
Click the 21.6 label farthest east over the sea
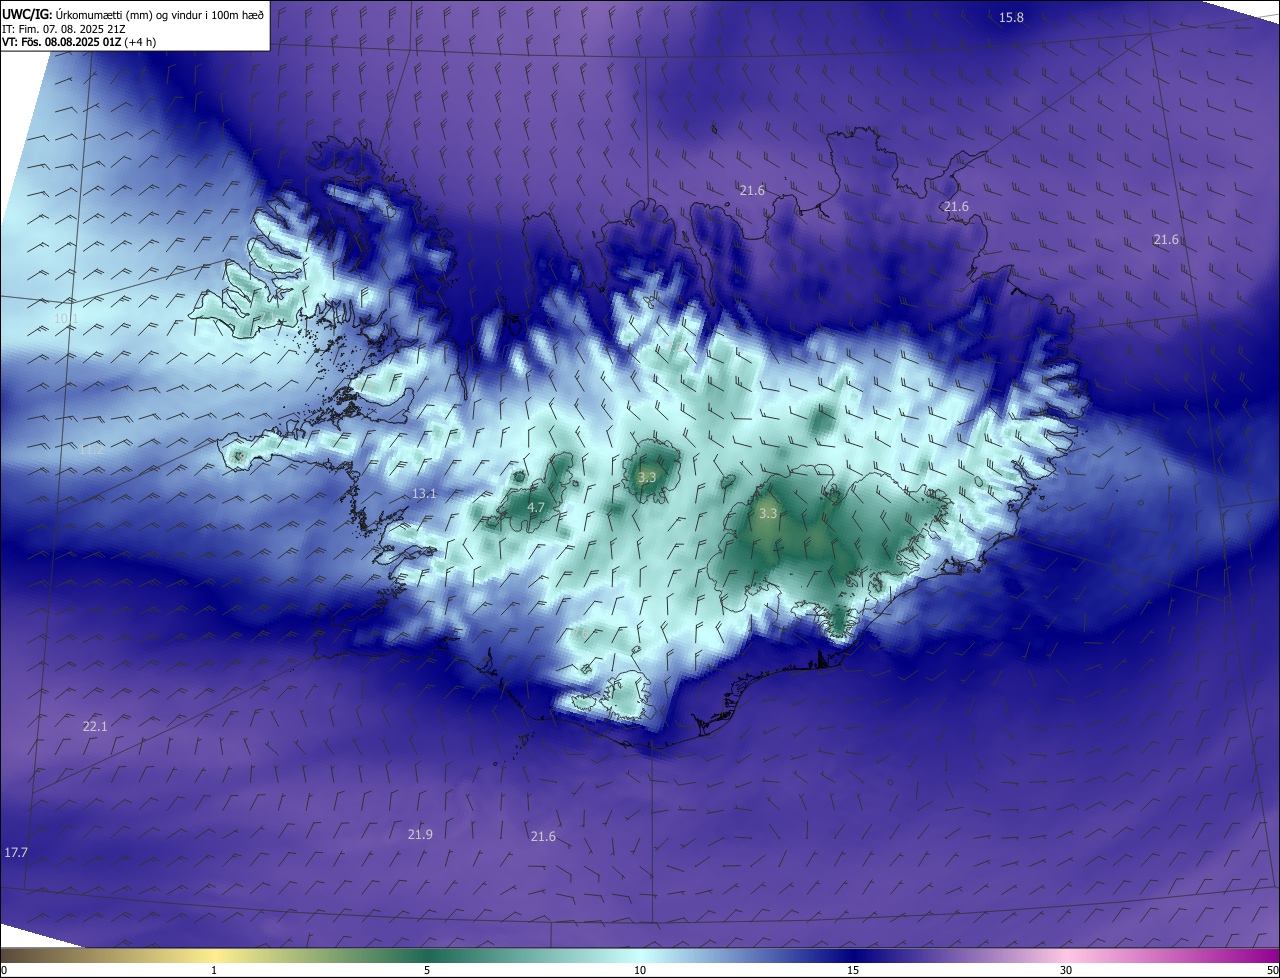click(x=1166, y=240)
